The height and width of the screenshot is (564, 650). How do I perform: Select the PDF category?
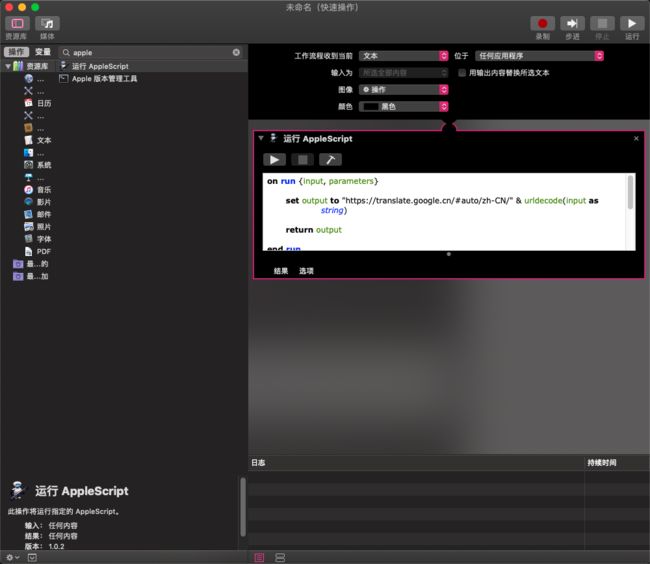click(38, 252)
